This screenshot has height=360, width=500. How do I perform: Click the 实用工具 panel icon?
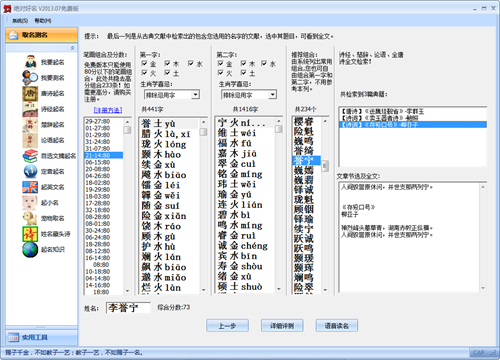click(13, 338)
